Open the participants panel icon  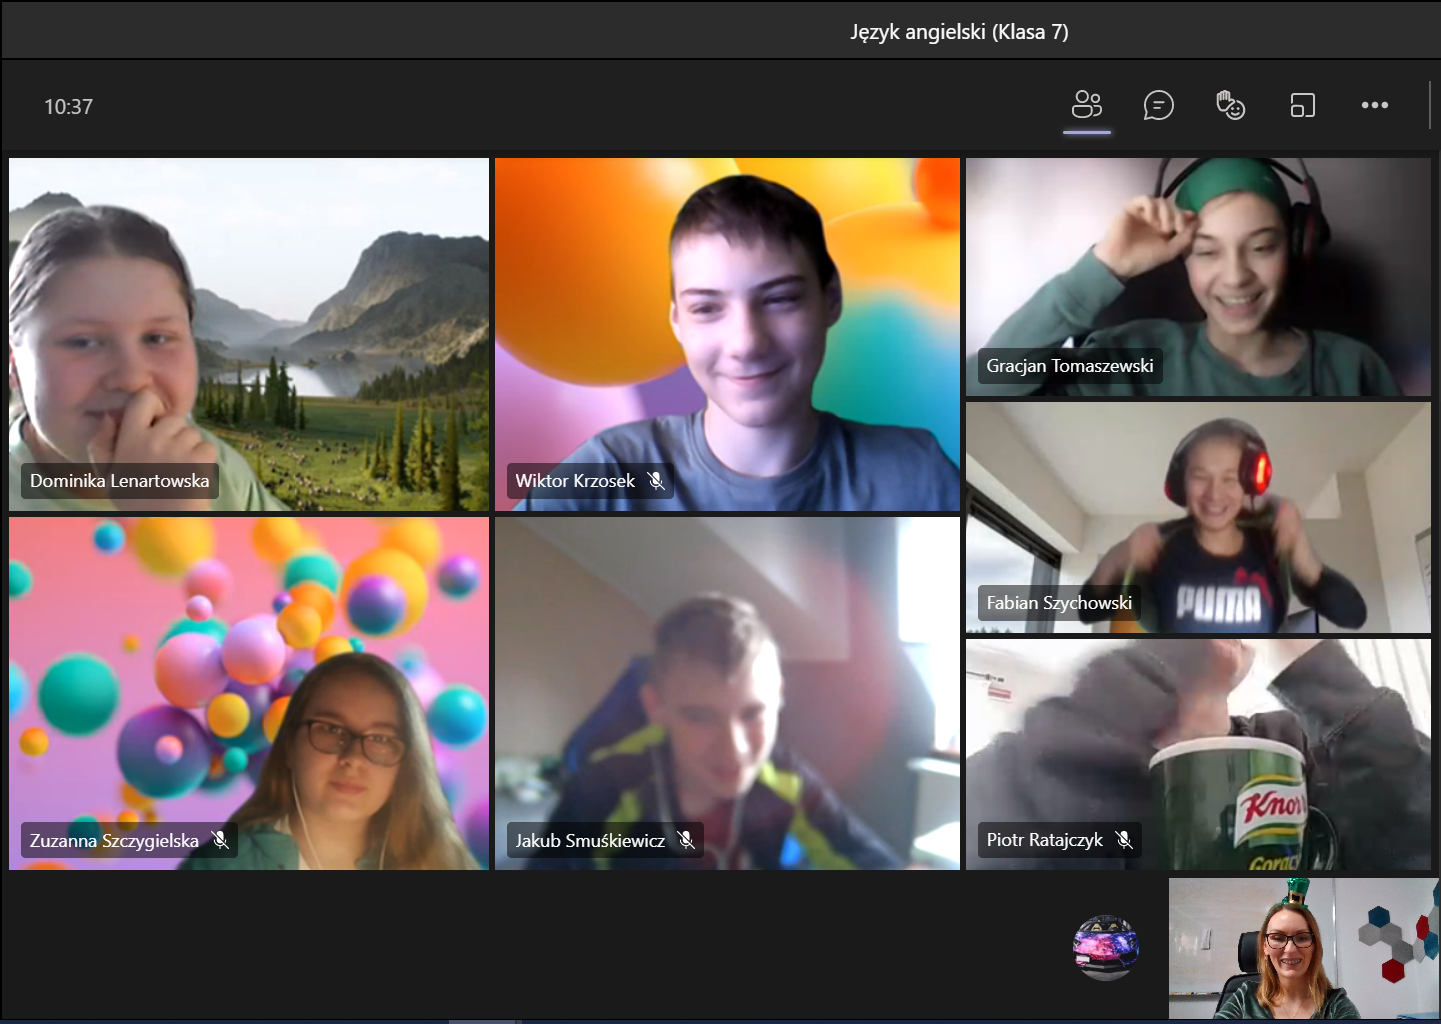(x=1086, y=105)
